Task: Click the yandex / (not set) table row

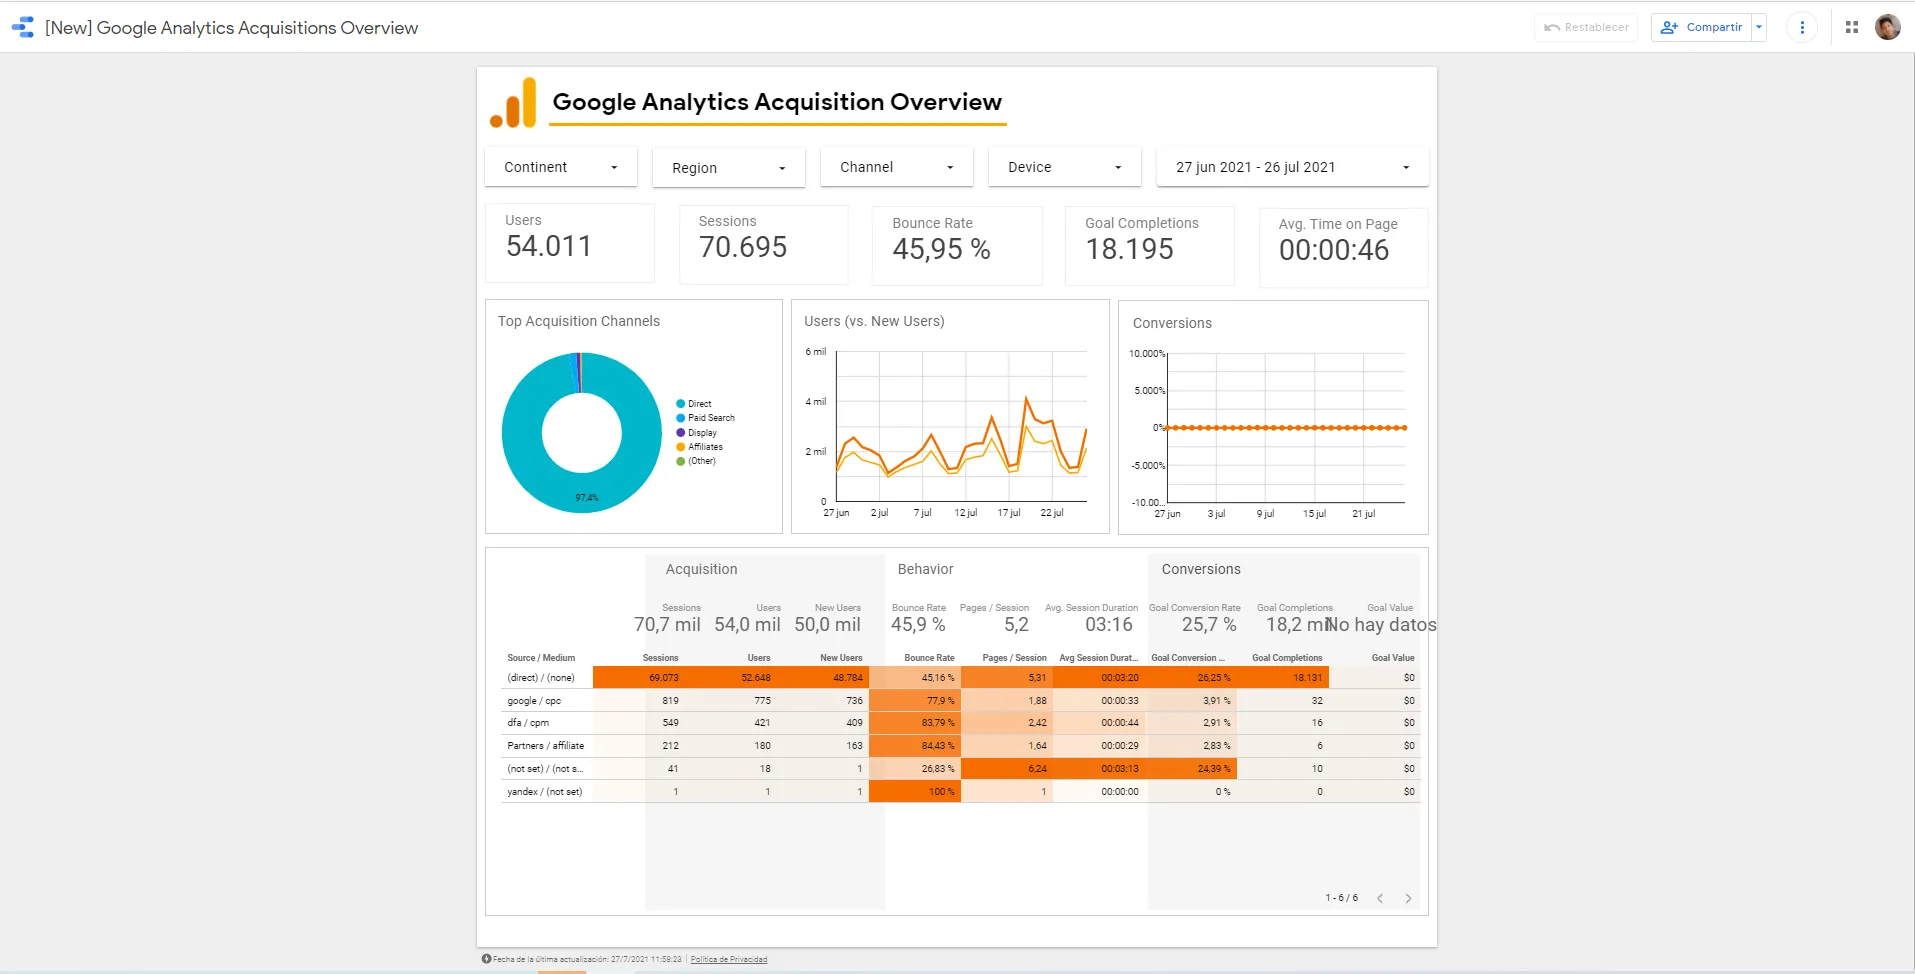Action: (x=960, y=792)
